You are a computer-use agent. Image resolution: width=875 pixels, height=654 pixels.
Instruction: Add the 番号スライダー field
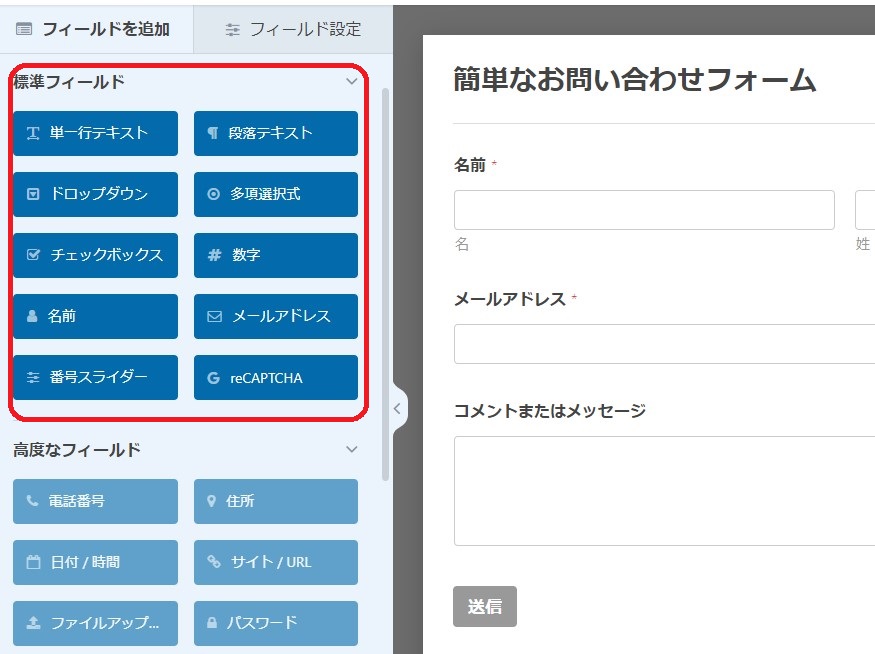tap(96, 377)
